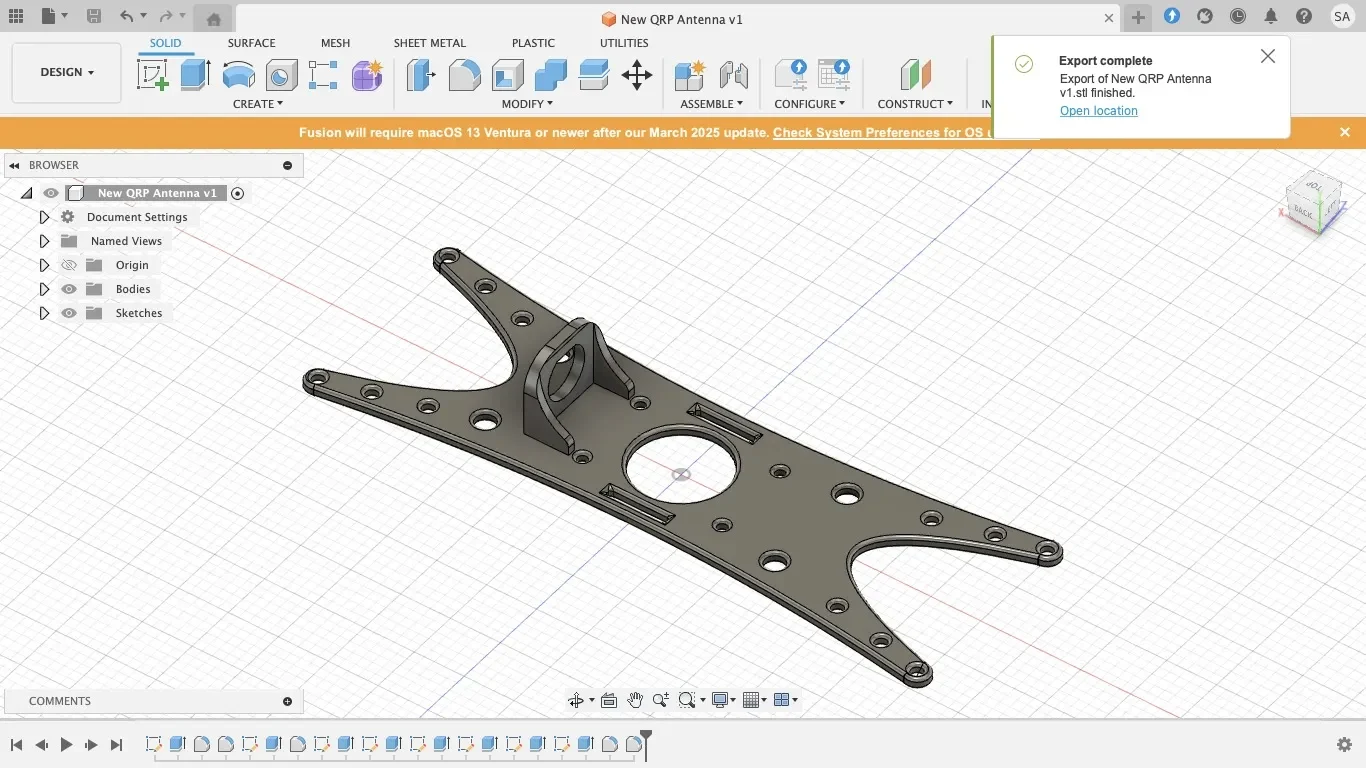Select the Joint tool
The height and width of the screenshot is (768, 1366).
(x=733, y=75)
